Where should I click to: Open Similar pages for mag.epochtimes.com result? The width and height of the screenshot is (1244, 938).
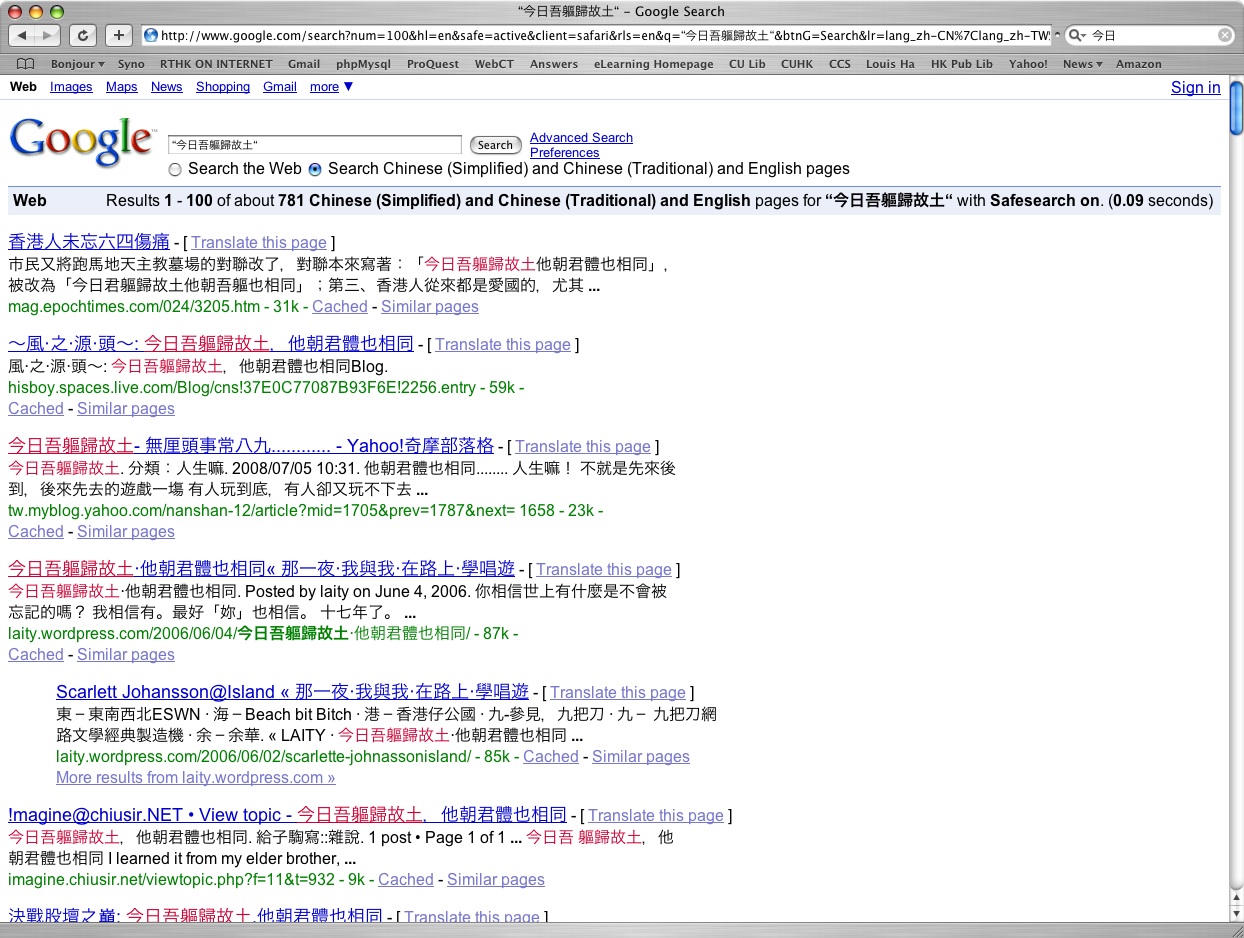pos(430,307)
